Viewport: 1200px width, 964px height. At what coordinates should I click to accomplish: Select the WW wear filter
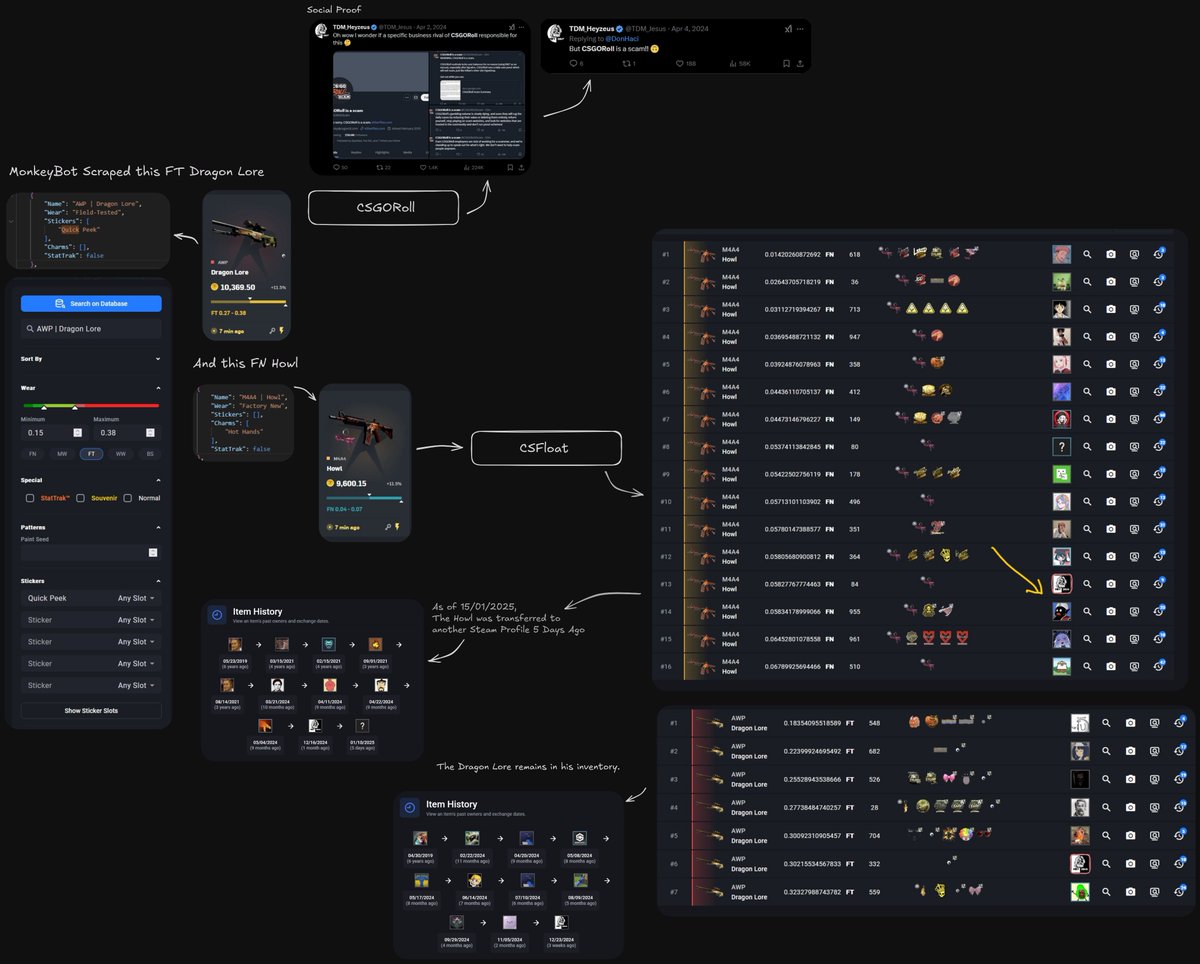tap(120, 454)
